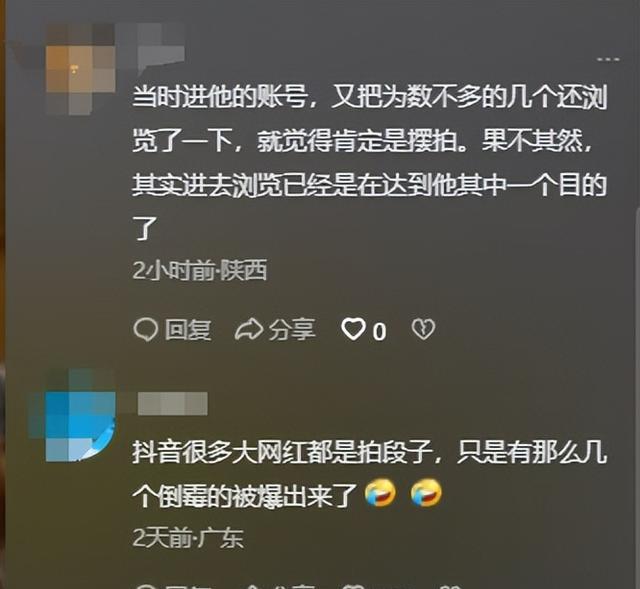Open the second commenter's blurred username
The height and width of the screenshot is (589, 640).
click(x=173, y=403)
